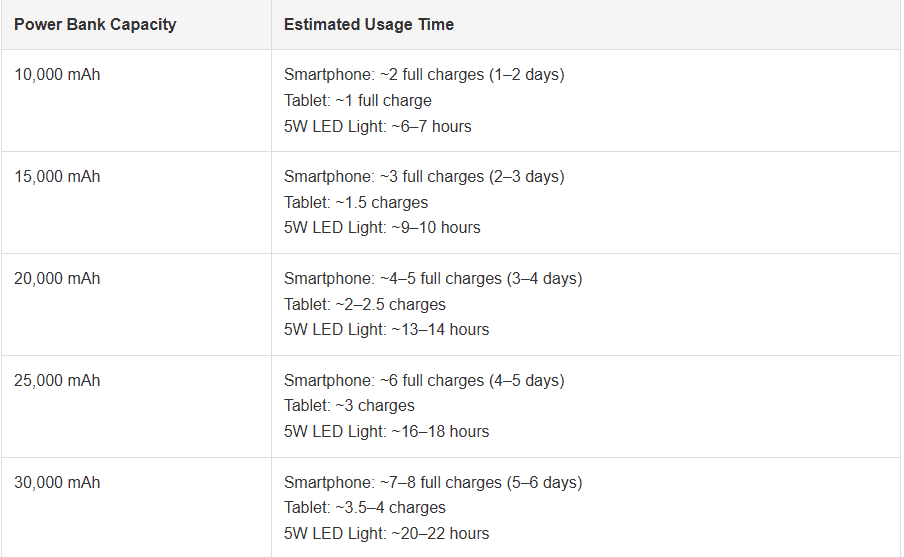Click the Power Bank Capacity column header
904x557 pixels.
point(95,24)
